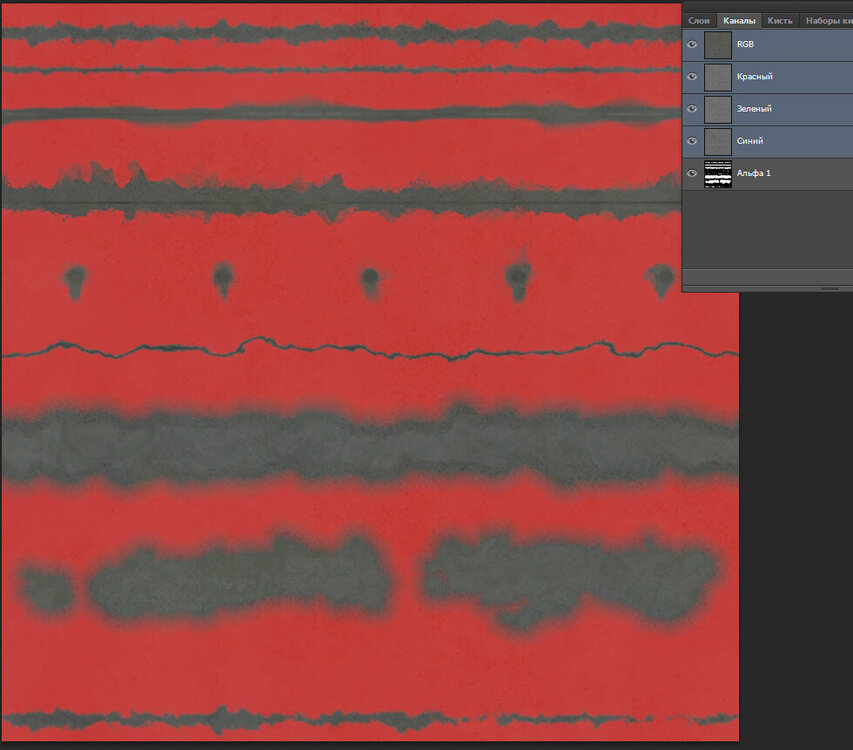Select the Каналы tab
Viewport: 853px width, 750px height.
point(739,20)
